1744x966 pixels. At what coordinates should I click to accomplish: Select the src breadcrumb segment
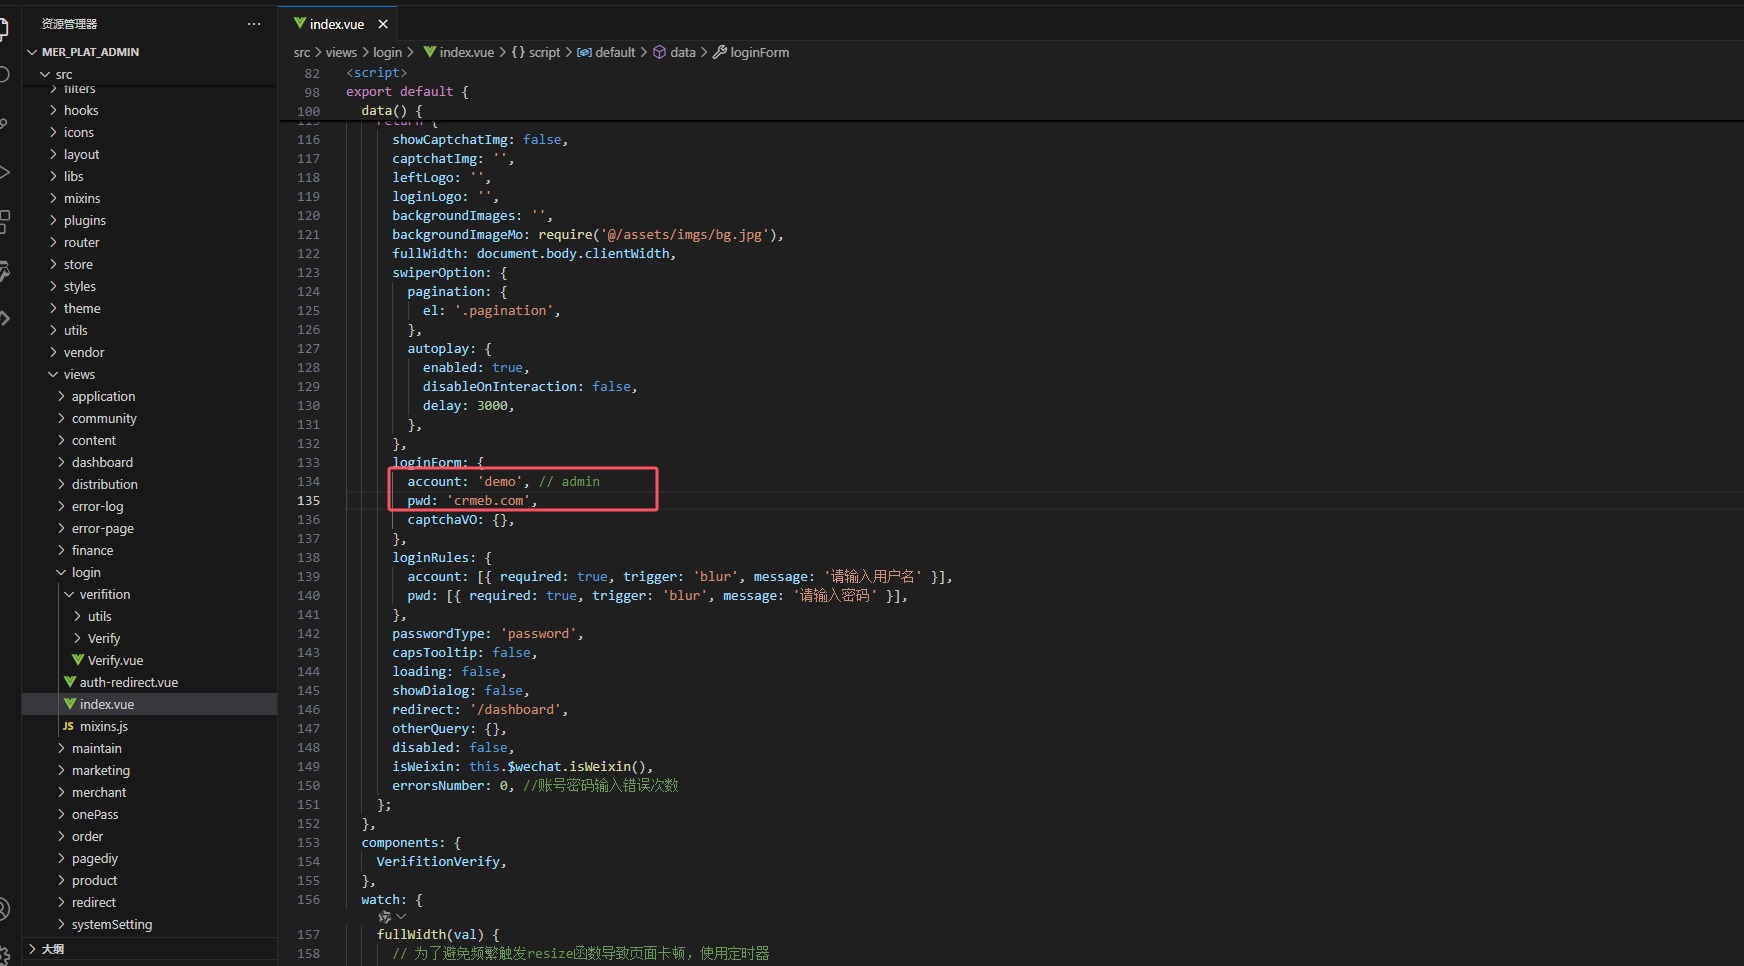pyautogui.click(x=302, y=52)
